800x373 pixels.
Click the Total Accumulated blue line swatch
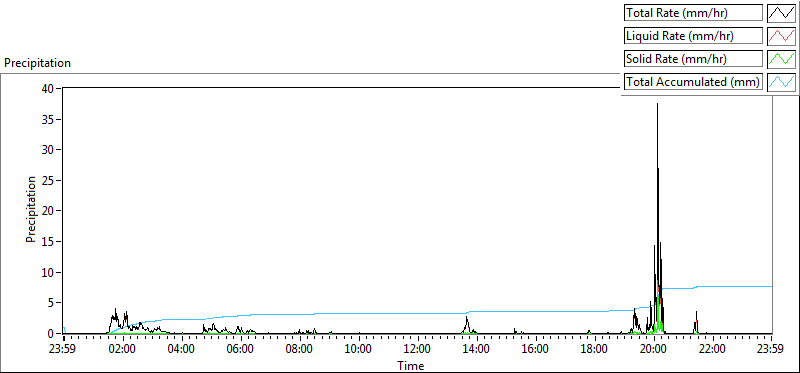coord(781,81)
